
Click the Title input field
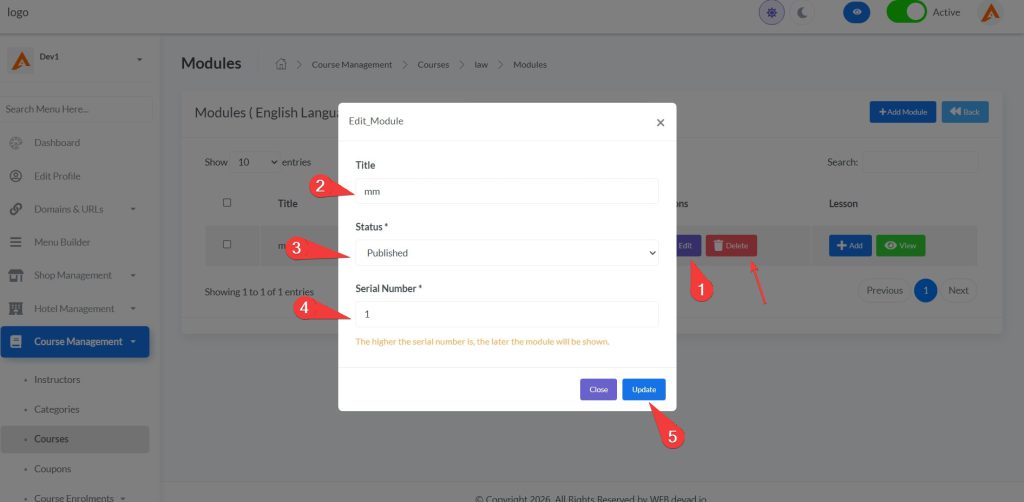(x=507, y=191)
